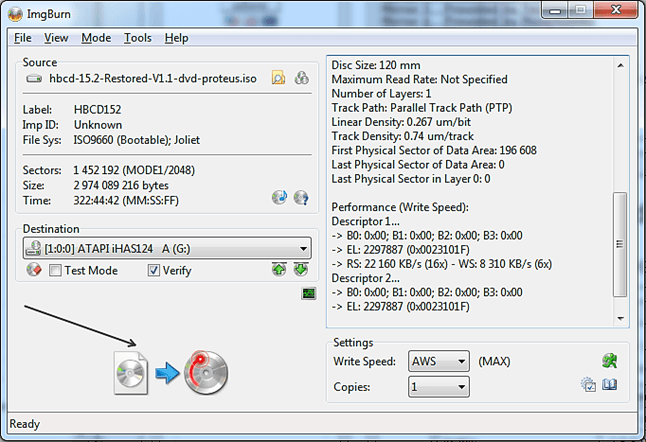The width and height of the screenshot is (646, 442).
Task: Click the calendar checkmark icon in Settings
Action: [x=588, y=385]
